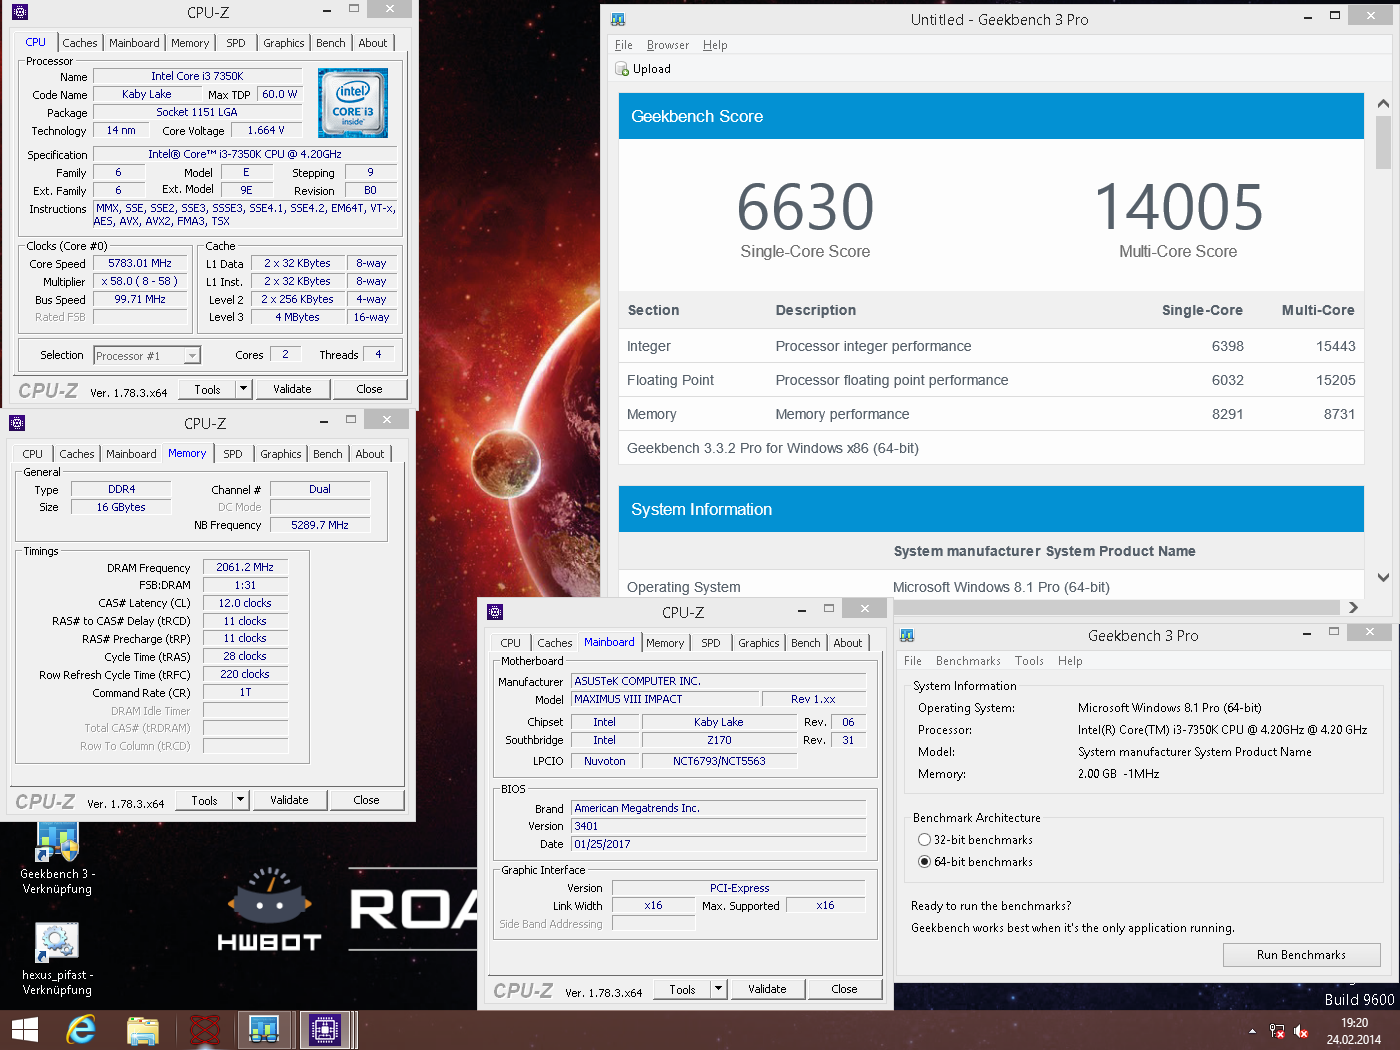Click the Upload icon in Geekbench results window
Viewport: 1400px width, 1050px height.
tap(621, 69)
